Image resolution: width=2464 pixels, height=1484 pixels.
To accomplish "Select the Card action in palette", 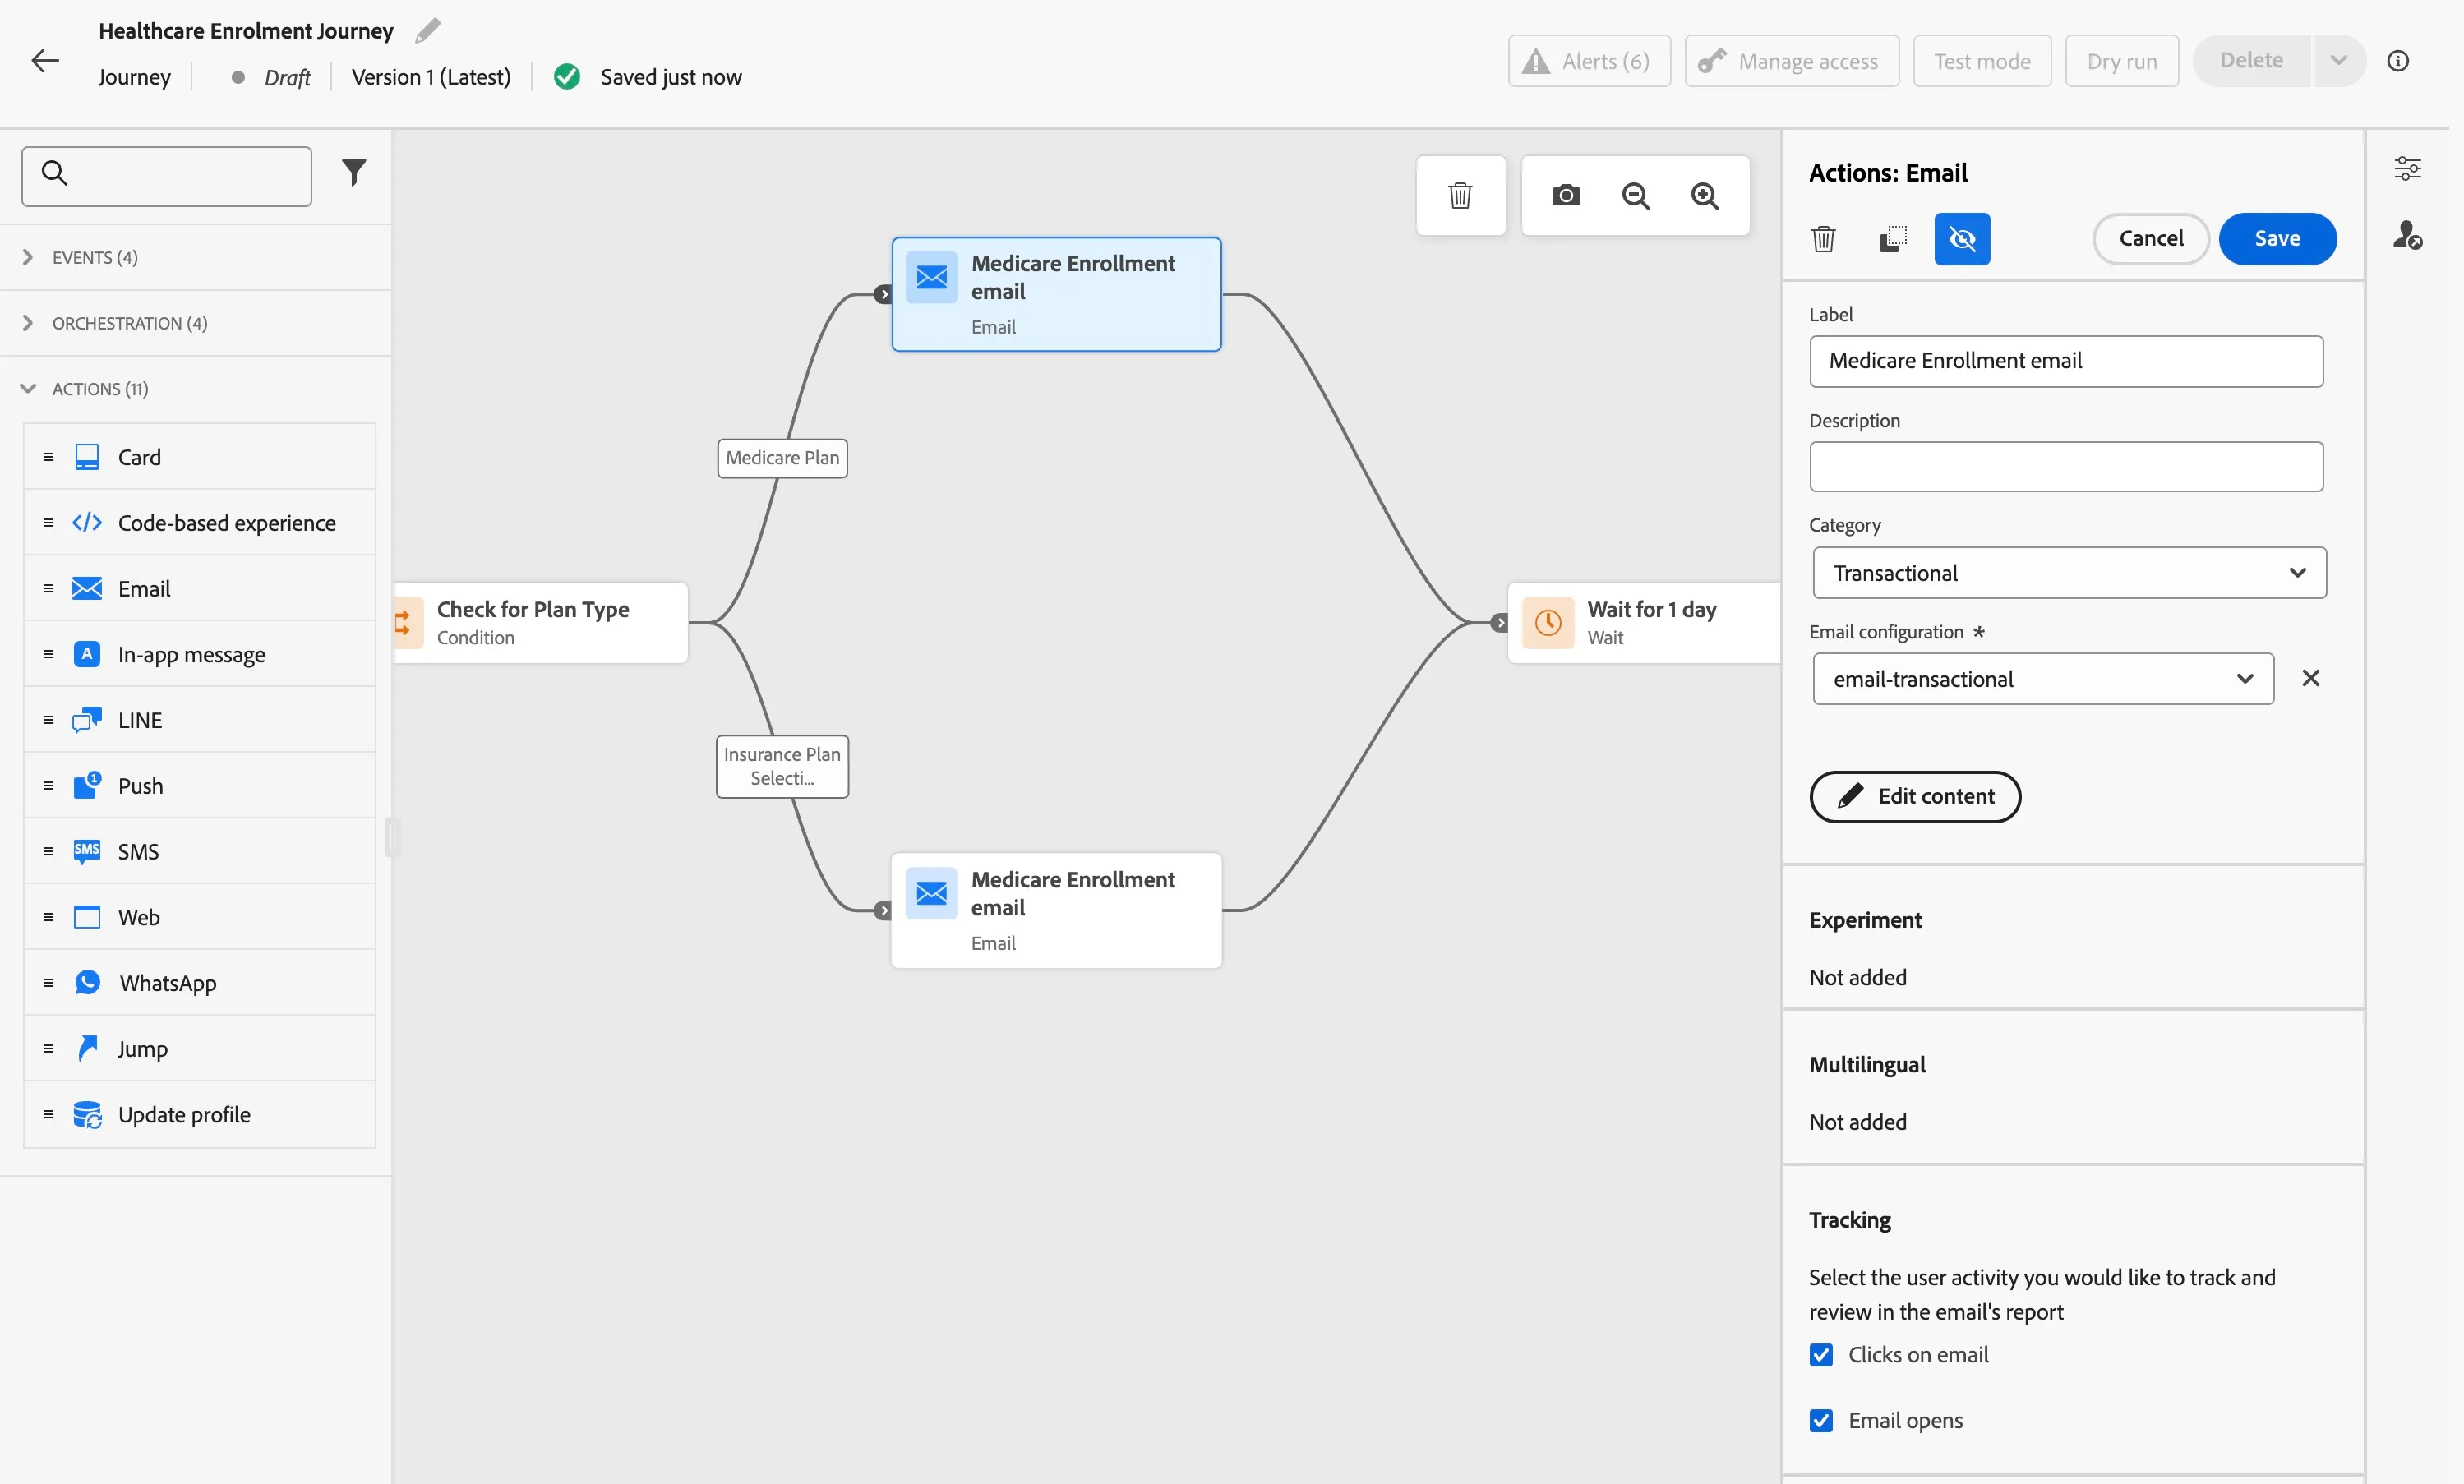I will [x=200, y=457].
